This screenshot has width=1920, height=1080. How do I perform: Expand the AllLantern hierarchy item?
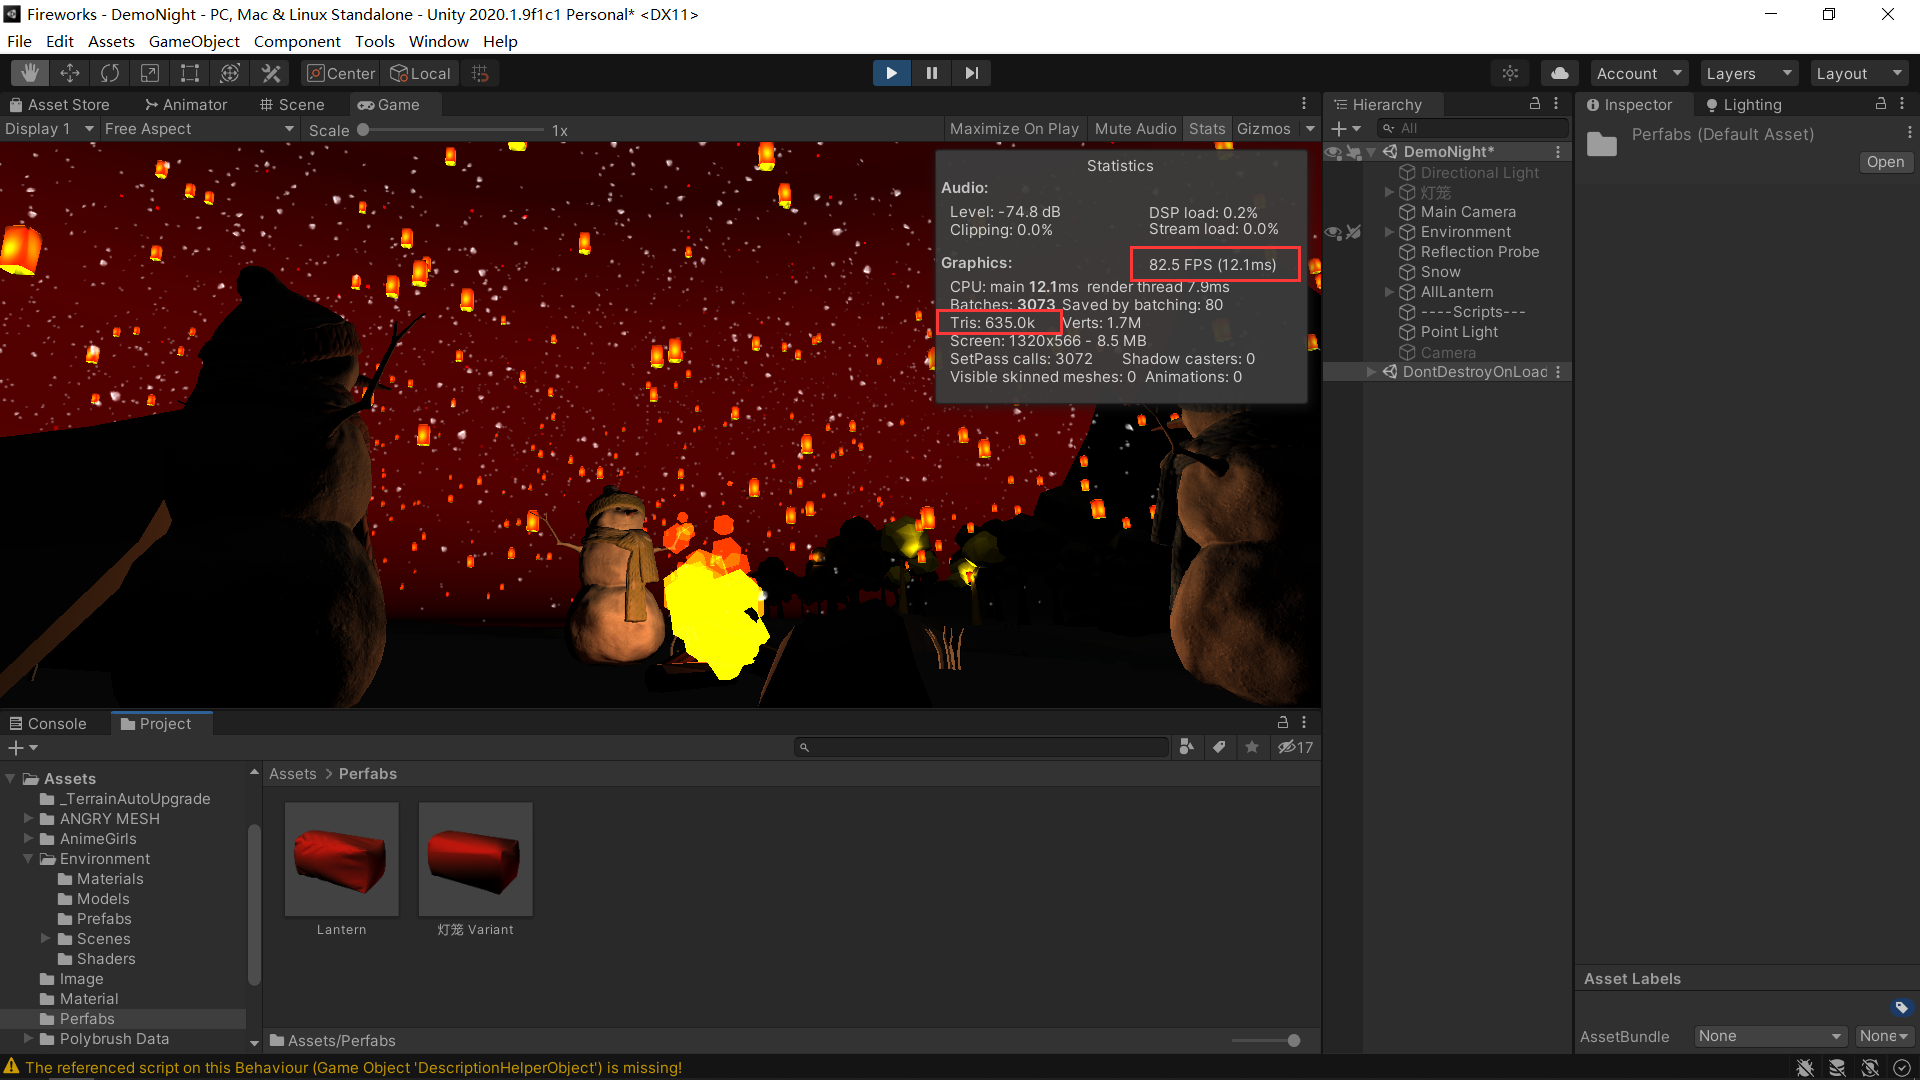coord(1389,292)
